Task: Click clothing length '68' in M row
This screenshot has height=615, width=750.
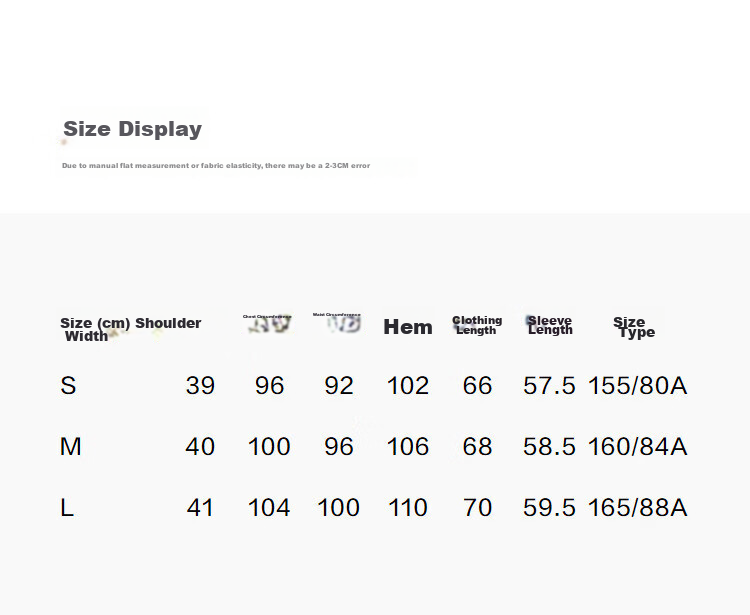Action: 477,447
